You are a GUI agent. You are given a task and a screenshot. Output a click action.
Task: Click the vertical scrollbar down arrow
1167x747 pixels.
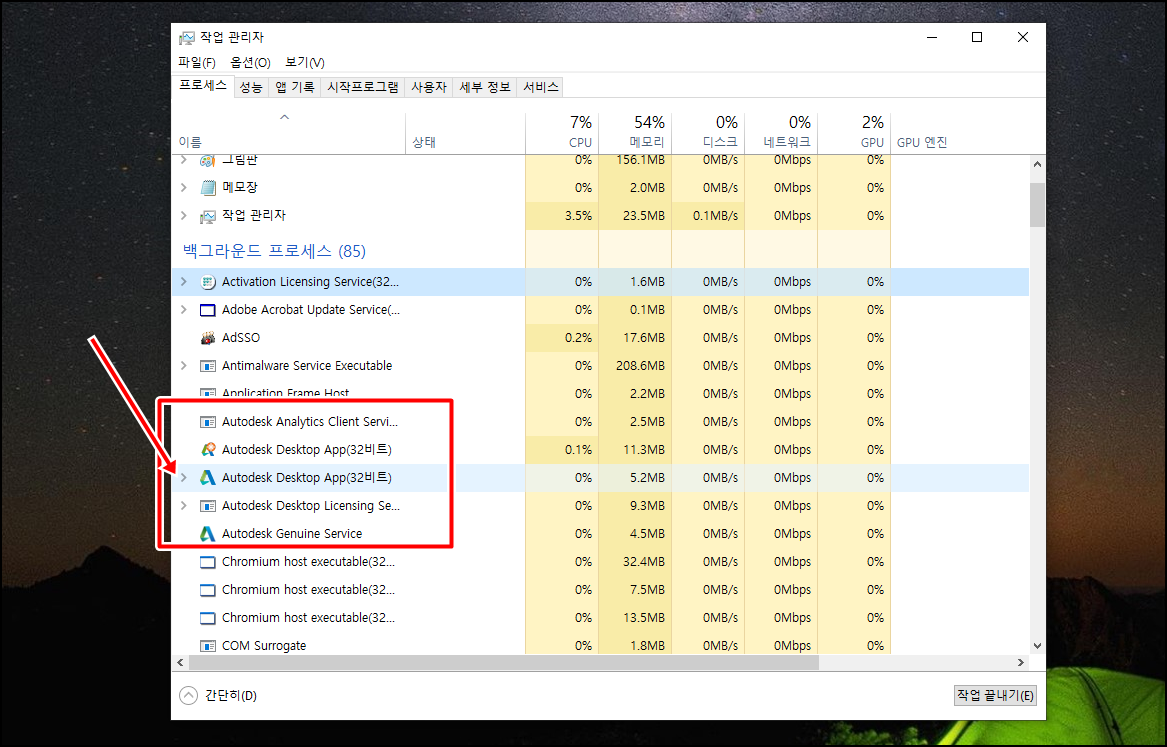[1037, 646]
